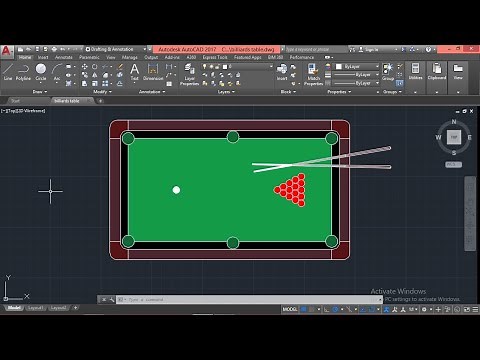Open the Help icon in title bar
Screen dimensions: 480x360
click(428, 49)
